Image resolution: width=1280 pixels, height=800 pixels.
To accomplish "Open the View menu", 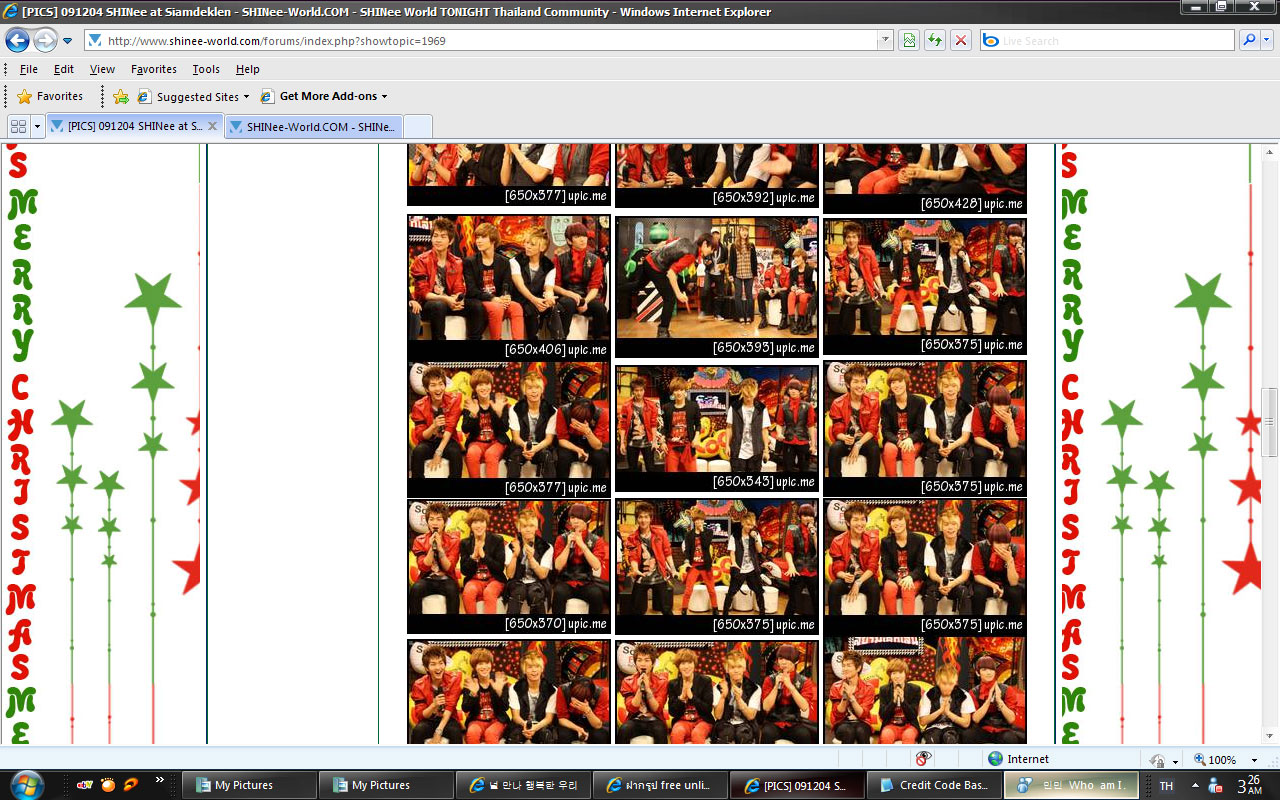I will coord(102,69).
